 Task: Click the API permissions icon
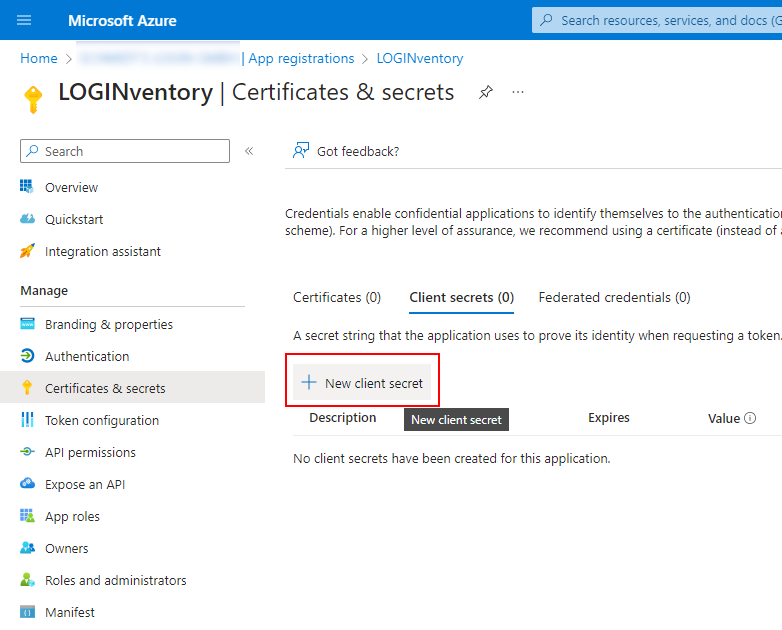point(27,452)
